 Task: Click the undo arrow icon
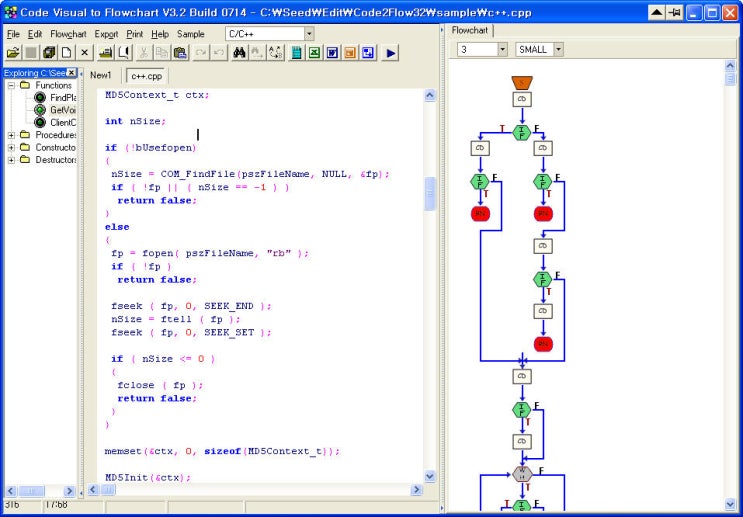point(218,53)
